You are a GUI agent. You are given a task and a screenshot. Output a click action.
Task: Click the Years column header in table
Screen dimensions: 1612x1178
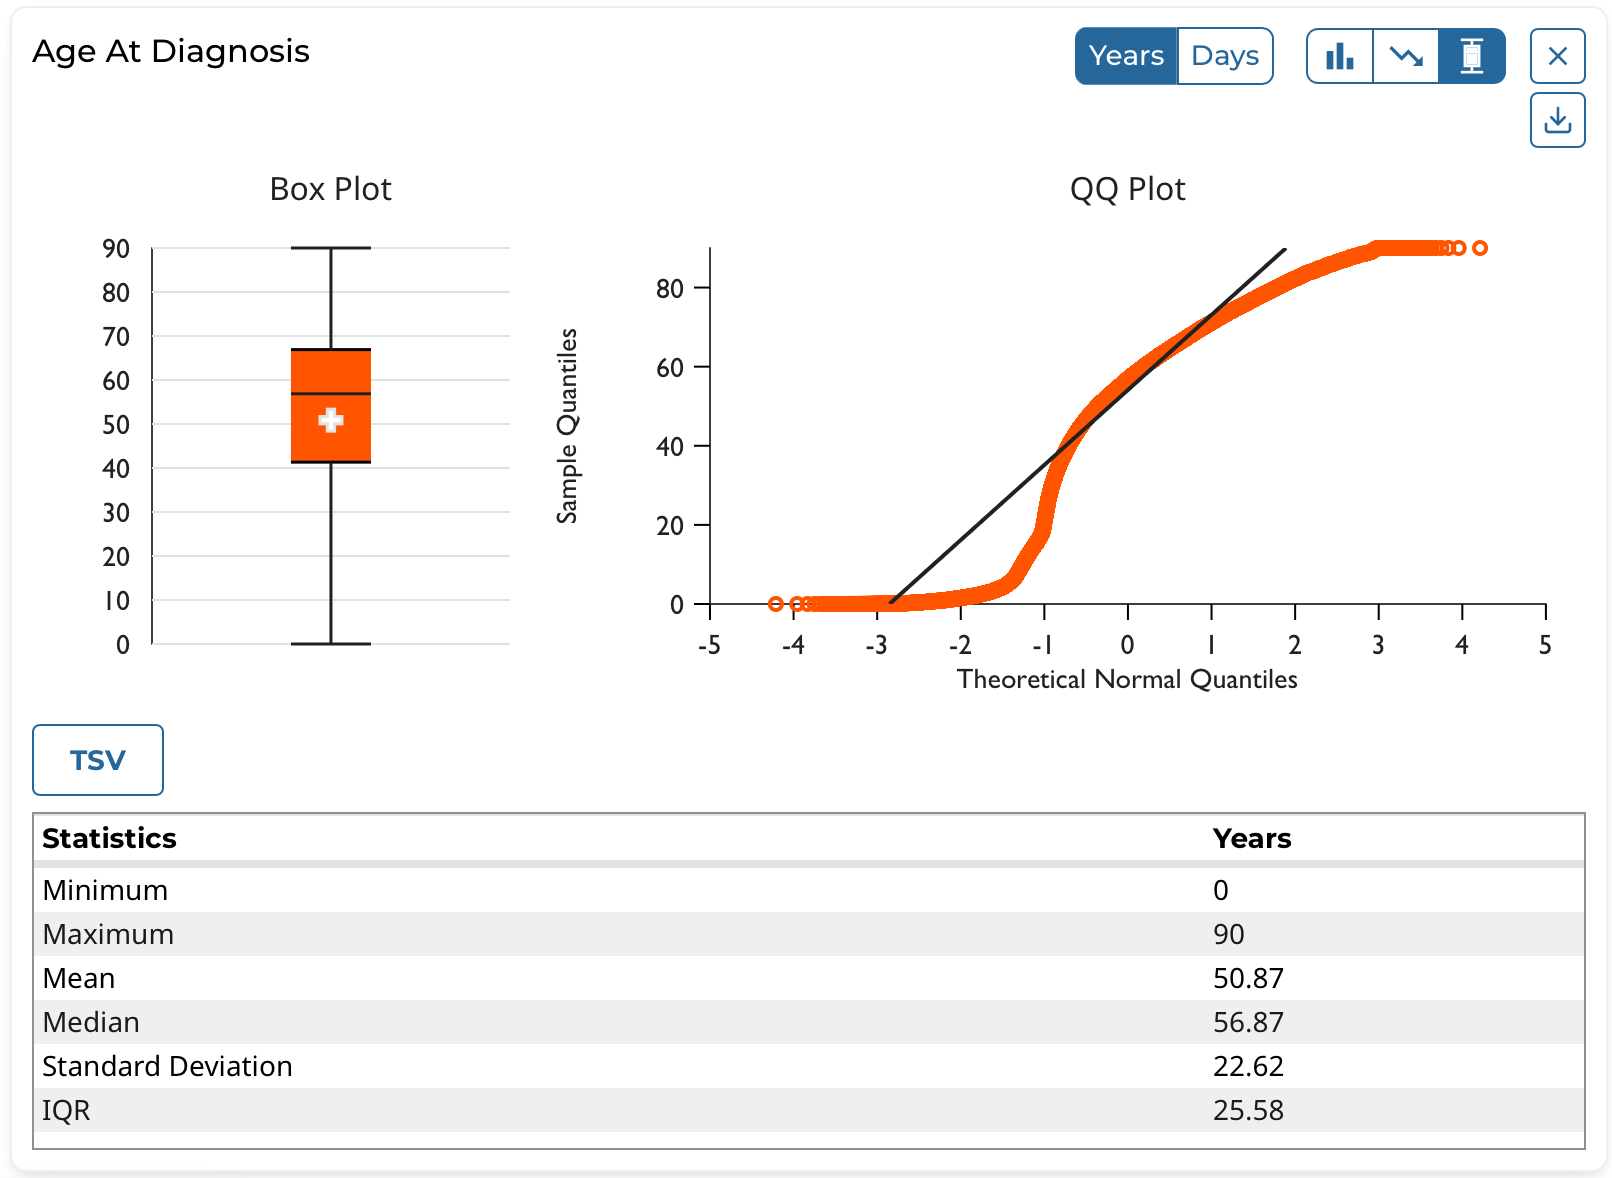click(x=1251, y=838)
